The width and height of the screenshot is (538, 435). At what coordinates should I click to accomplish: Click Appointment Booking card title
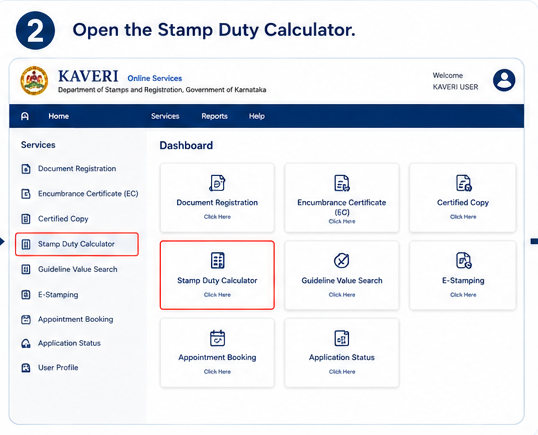(217, 357)
